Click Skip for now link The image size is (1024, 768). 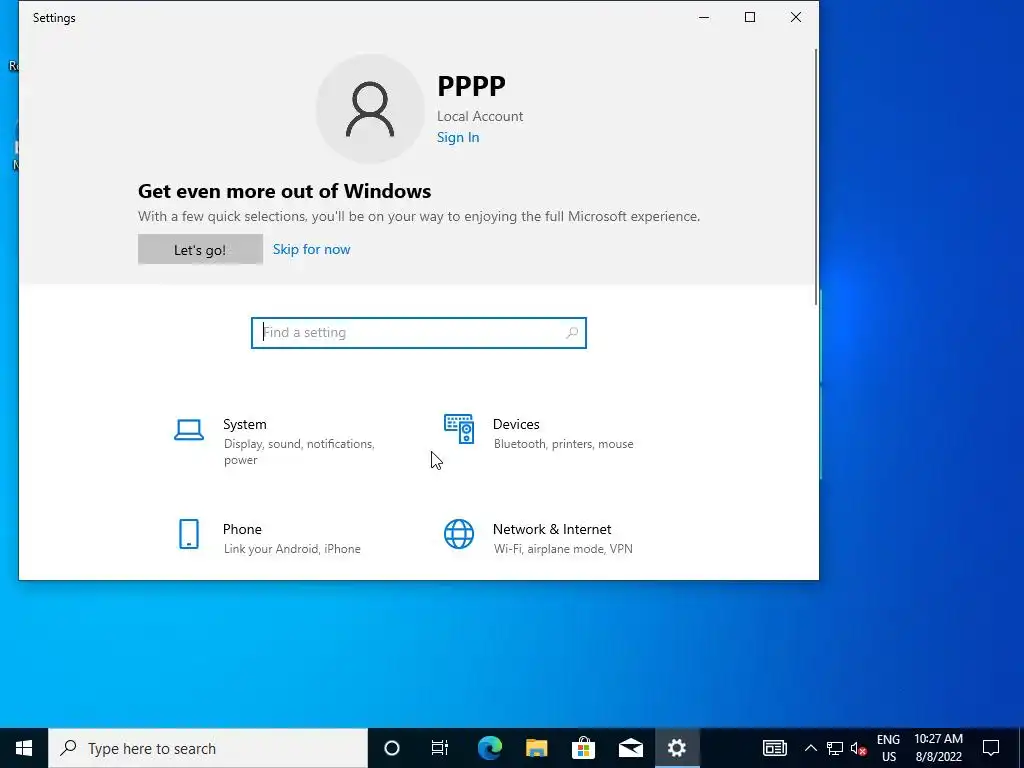pyautogui.click(x=312, y=249)
